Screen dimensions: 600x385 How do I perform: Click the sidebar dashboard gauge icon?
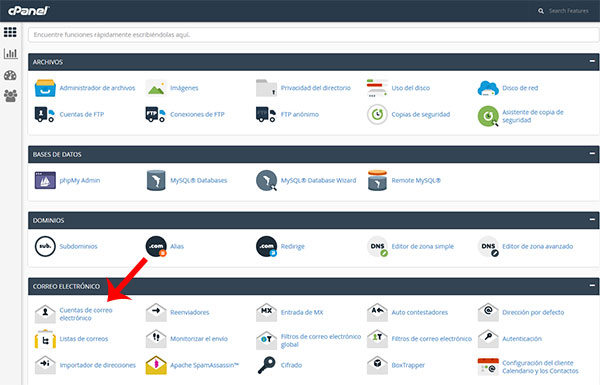click(10, 75)
